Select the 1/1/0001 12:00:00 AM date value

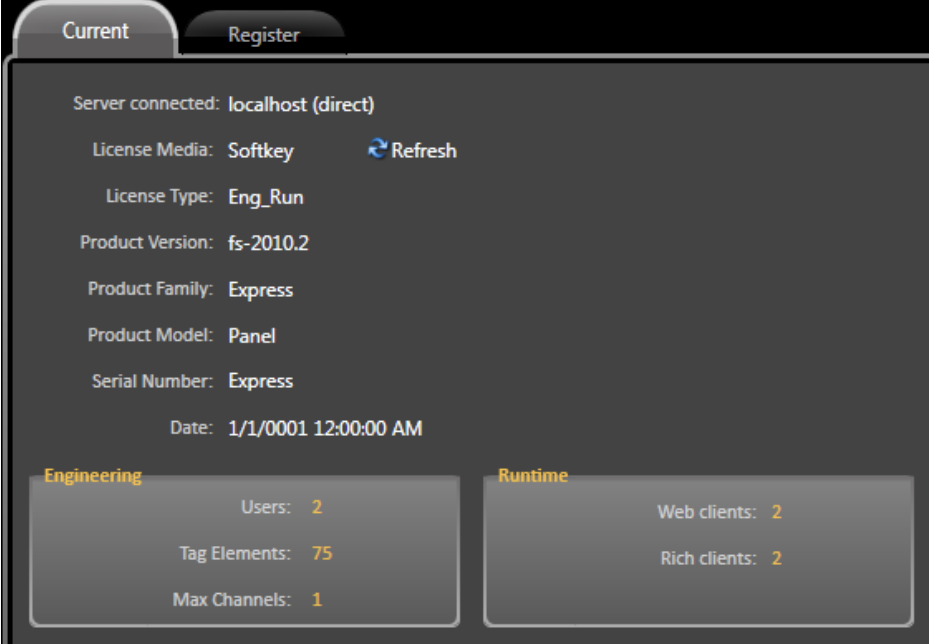[x=325, y=428]
